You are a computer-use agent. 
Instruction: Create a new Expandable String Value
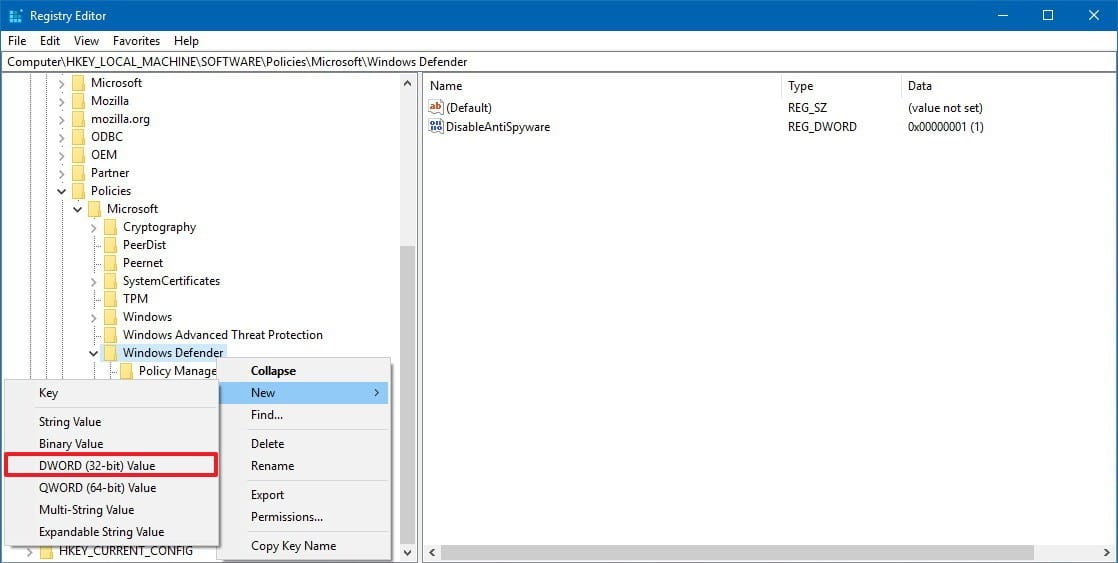[x=111, y=532]
